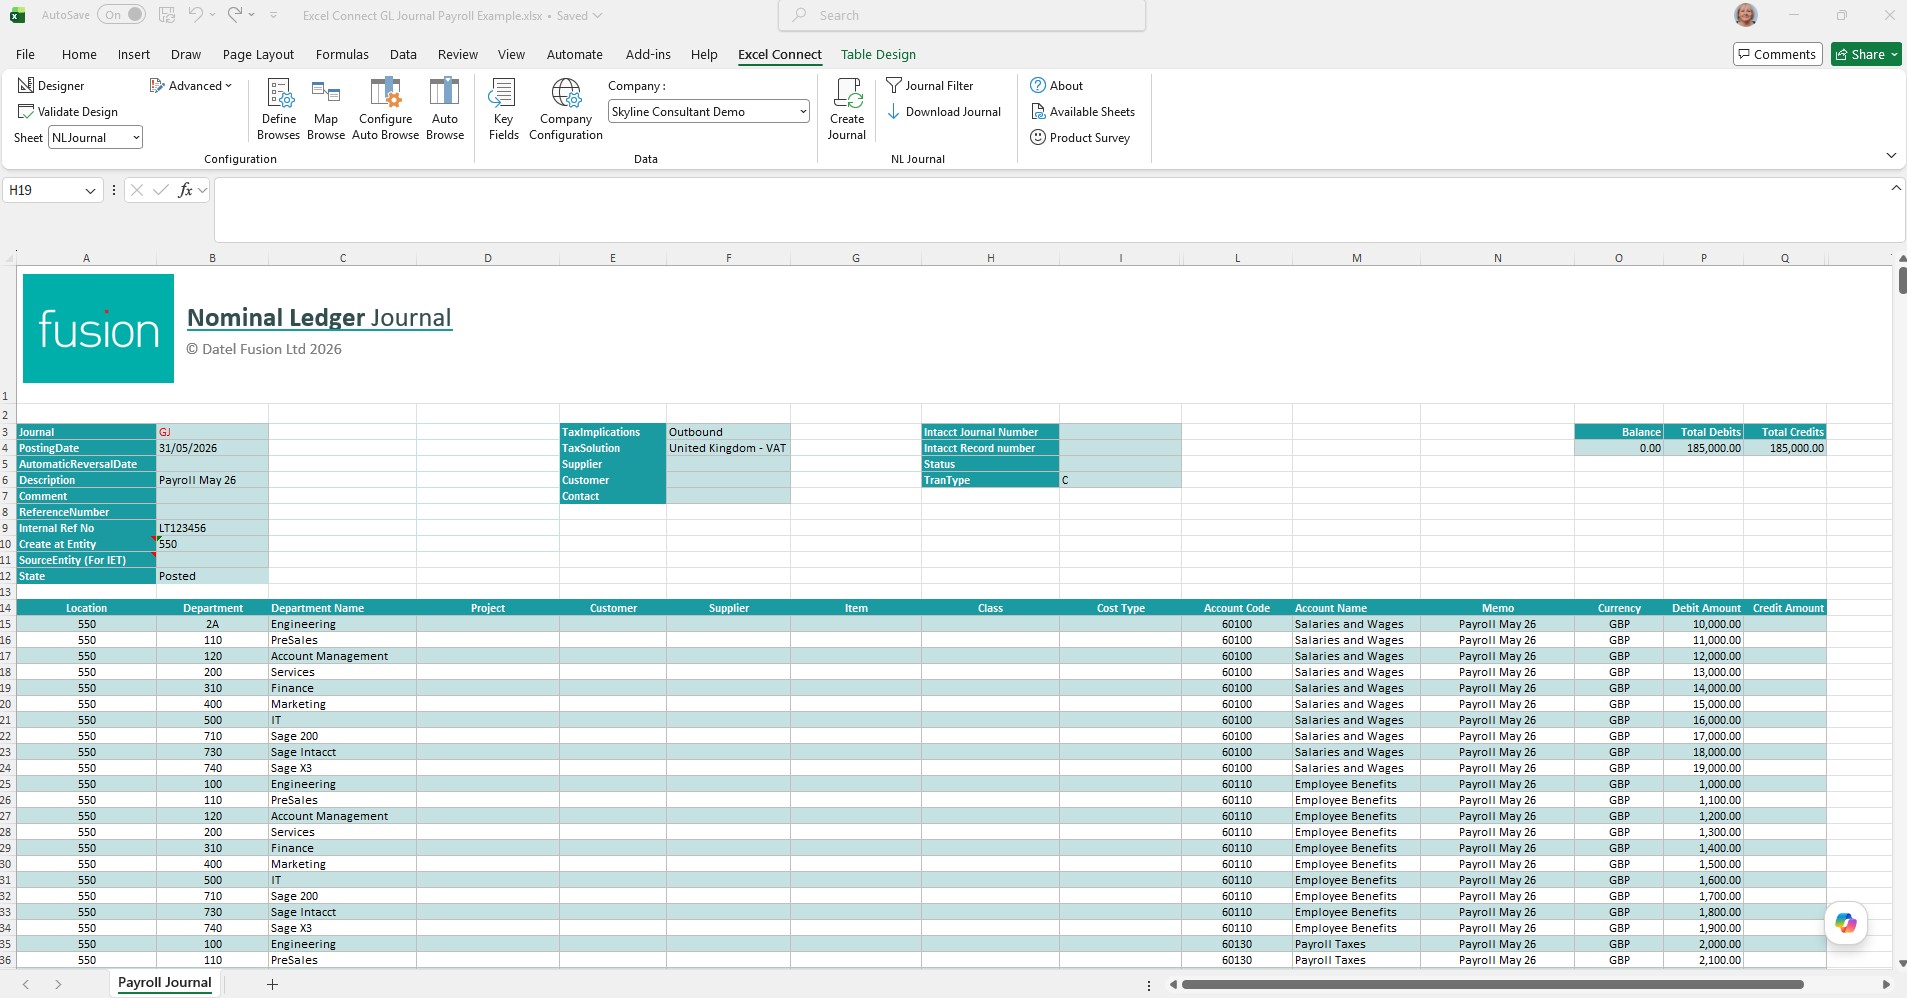
Task: Click the horizontal scrollbar right arrow
Action: coord(1886,985)
